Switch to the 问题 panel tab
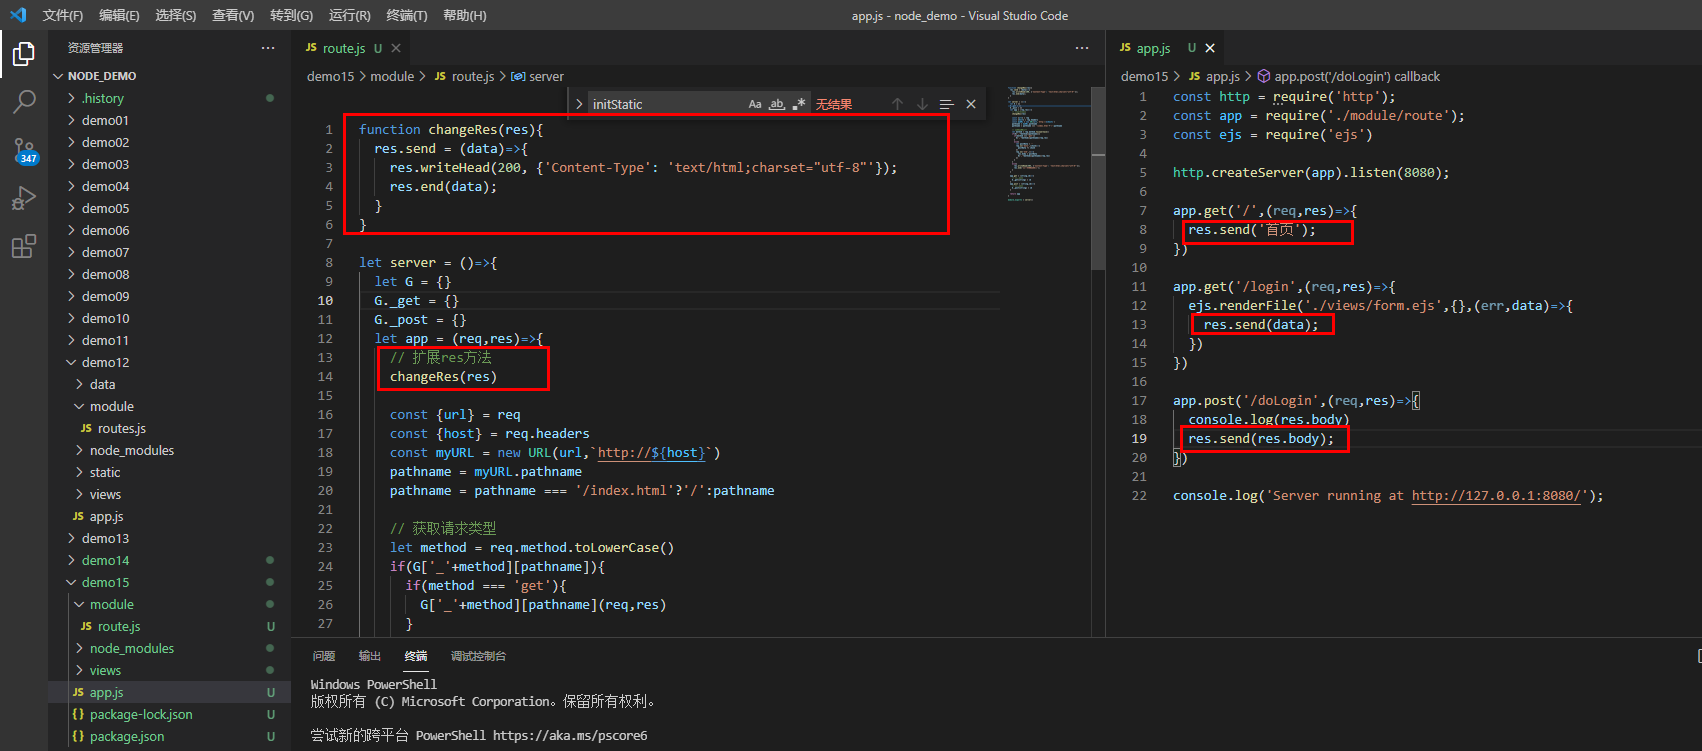Screen dimensions: 1702x751 324,656
